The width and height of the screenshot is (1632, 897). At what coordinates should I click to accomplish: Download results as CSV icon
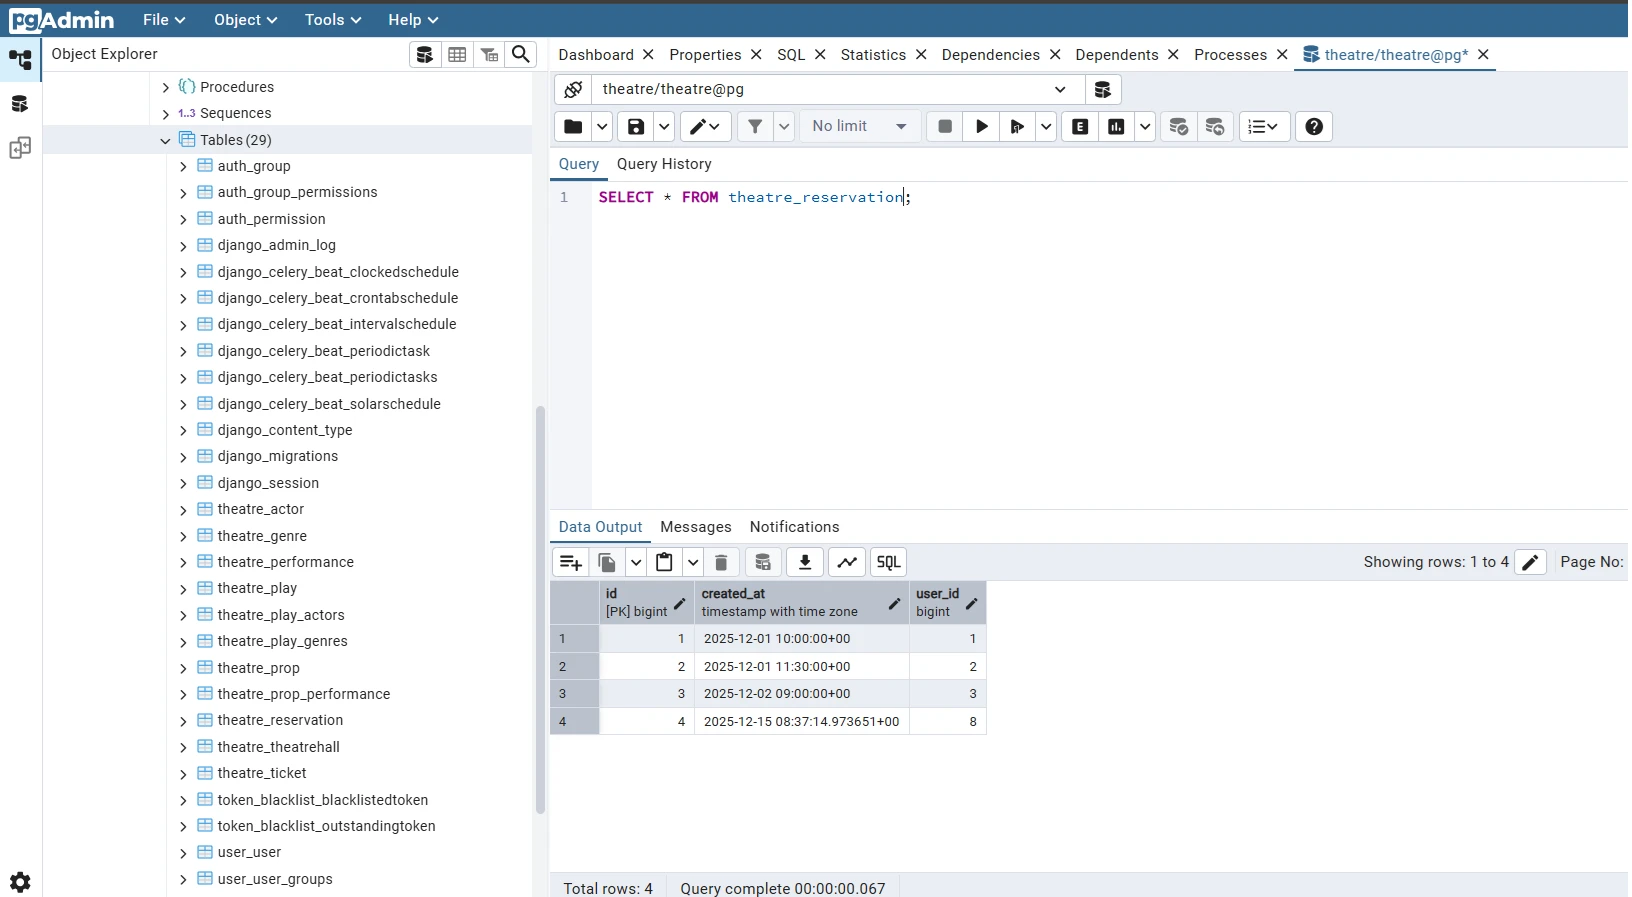click(804, 562)
